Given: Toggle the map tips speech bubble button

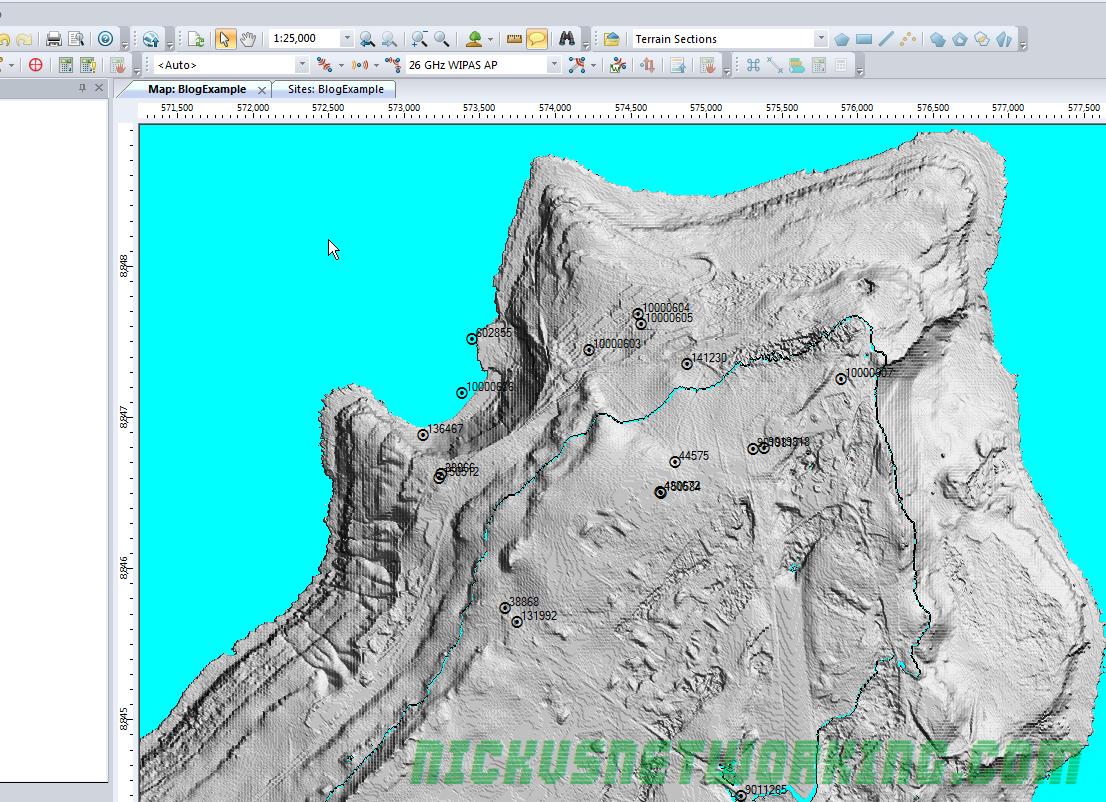Looking at the screenshot, I should point(538,39).
